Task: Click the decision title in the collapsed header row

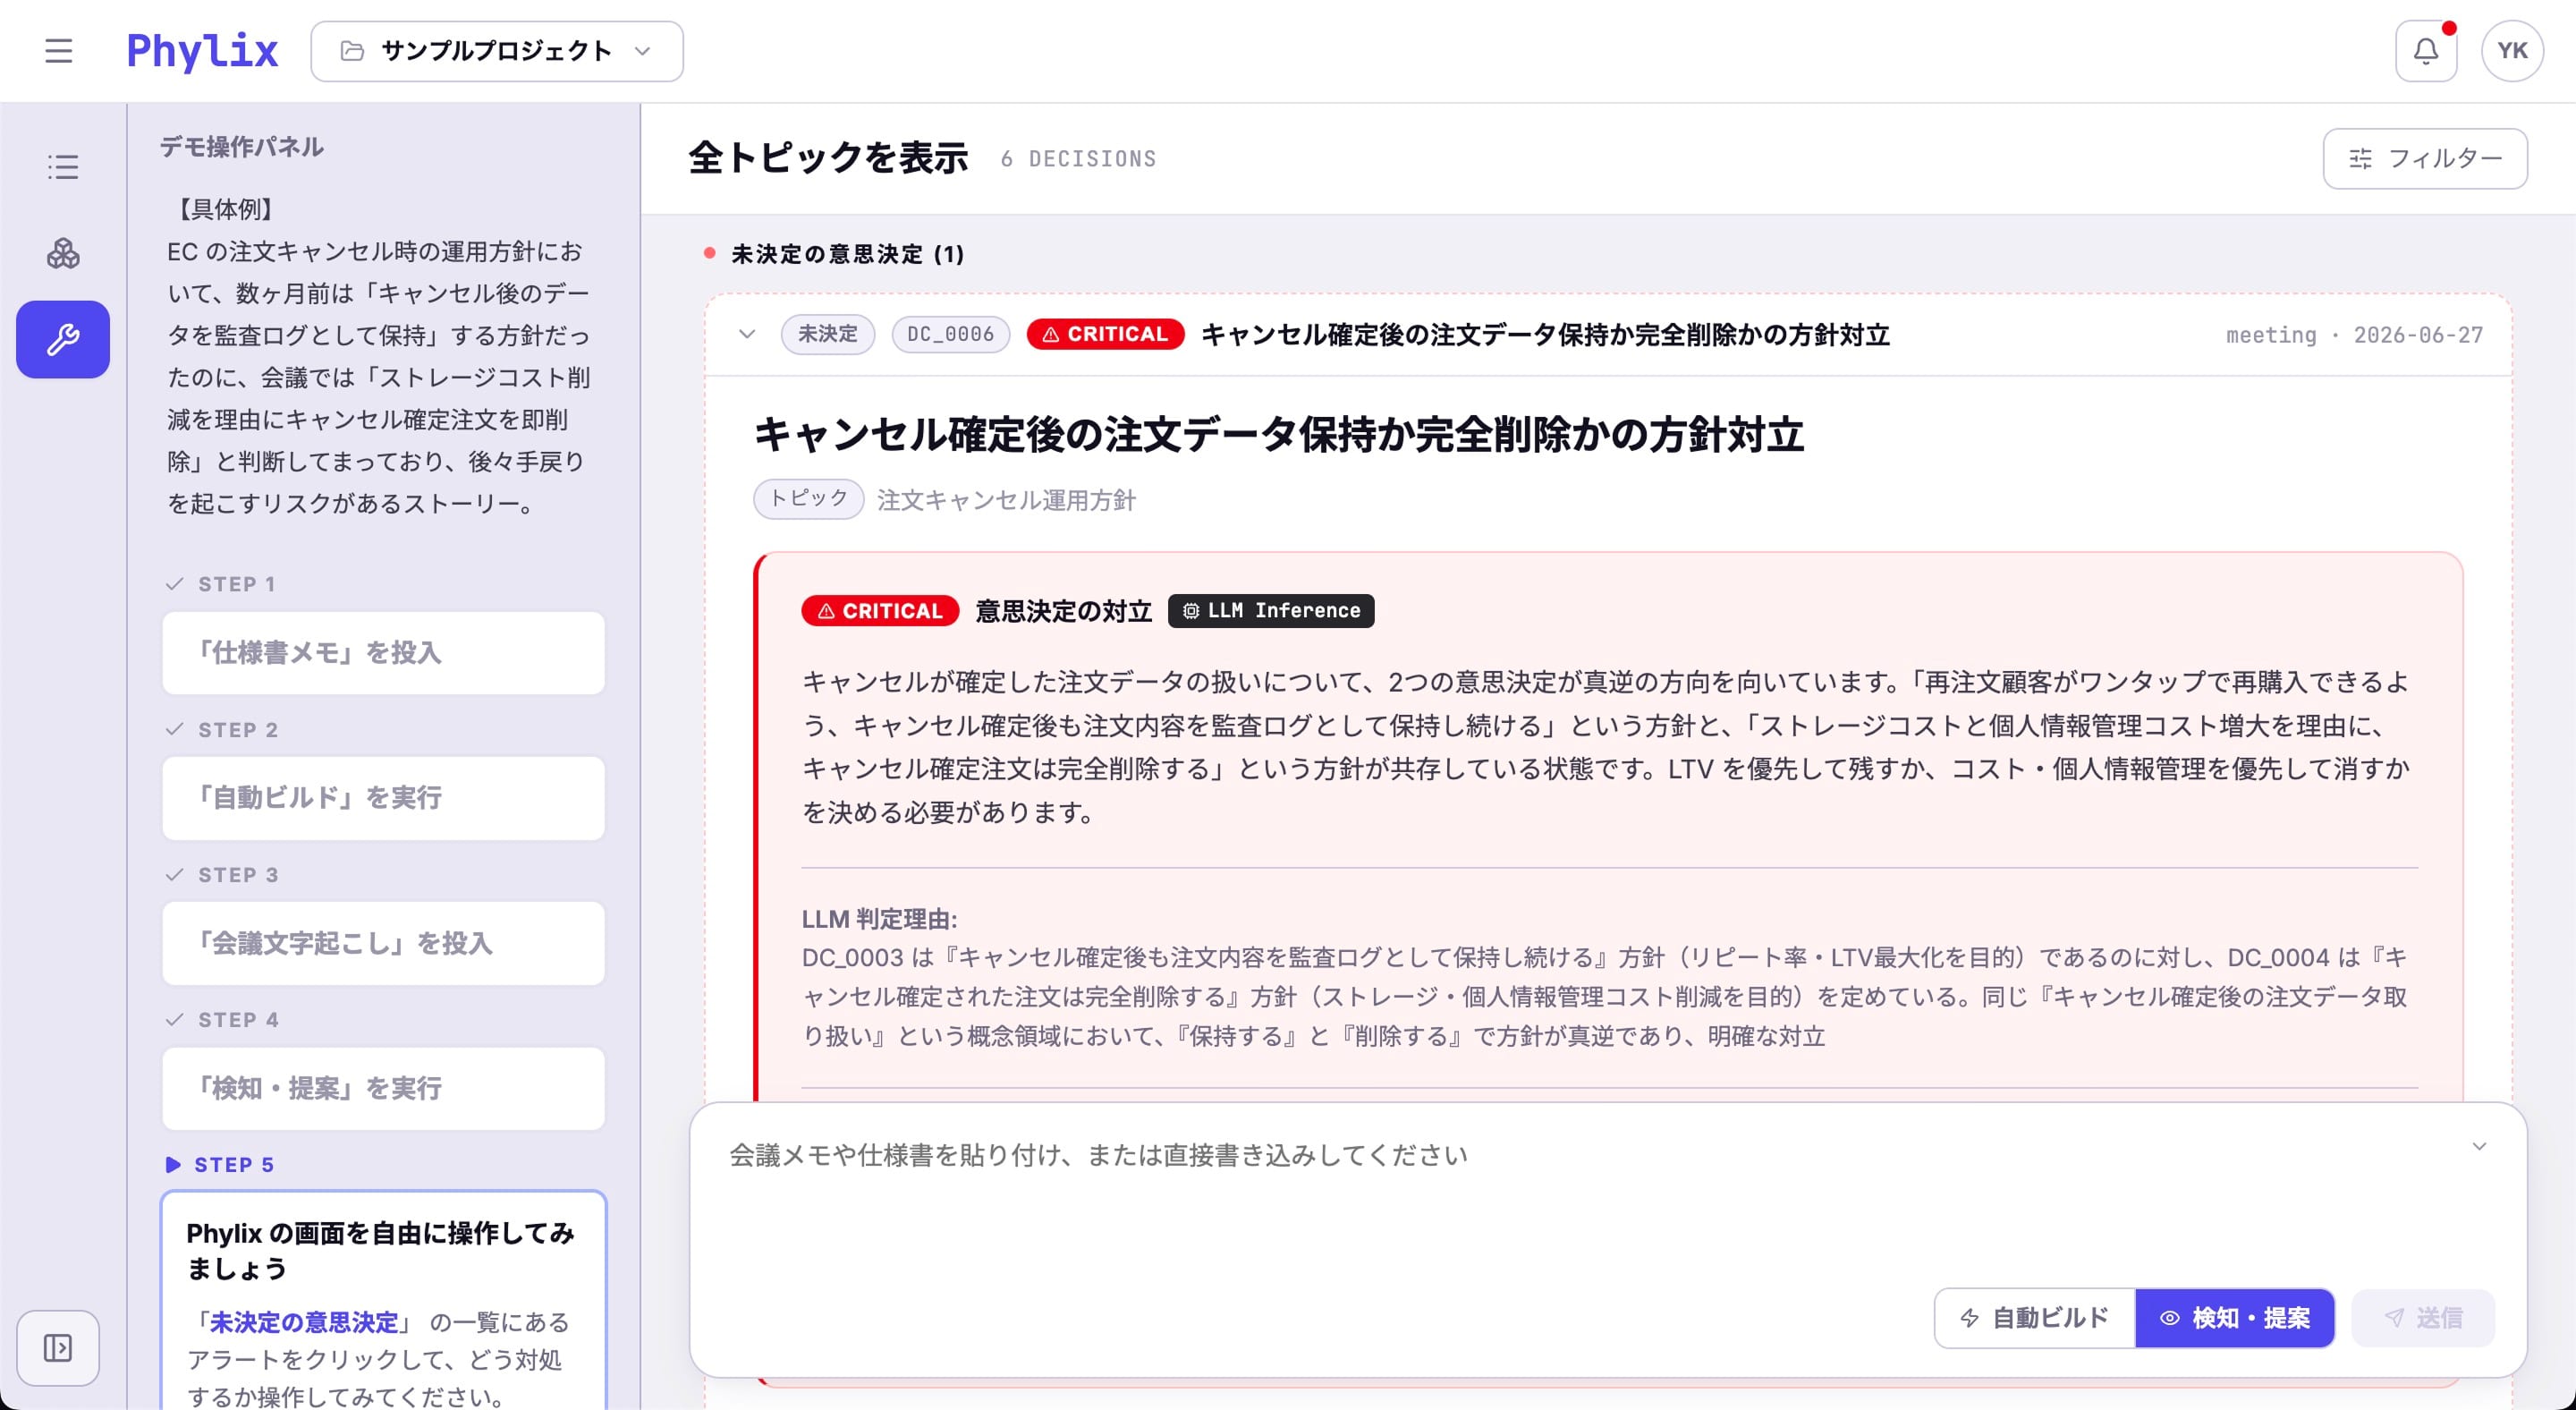Action: pyautogui.click(x=1545, y=334)
